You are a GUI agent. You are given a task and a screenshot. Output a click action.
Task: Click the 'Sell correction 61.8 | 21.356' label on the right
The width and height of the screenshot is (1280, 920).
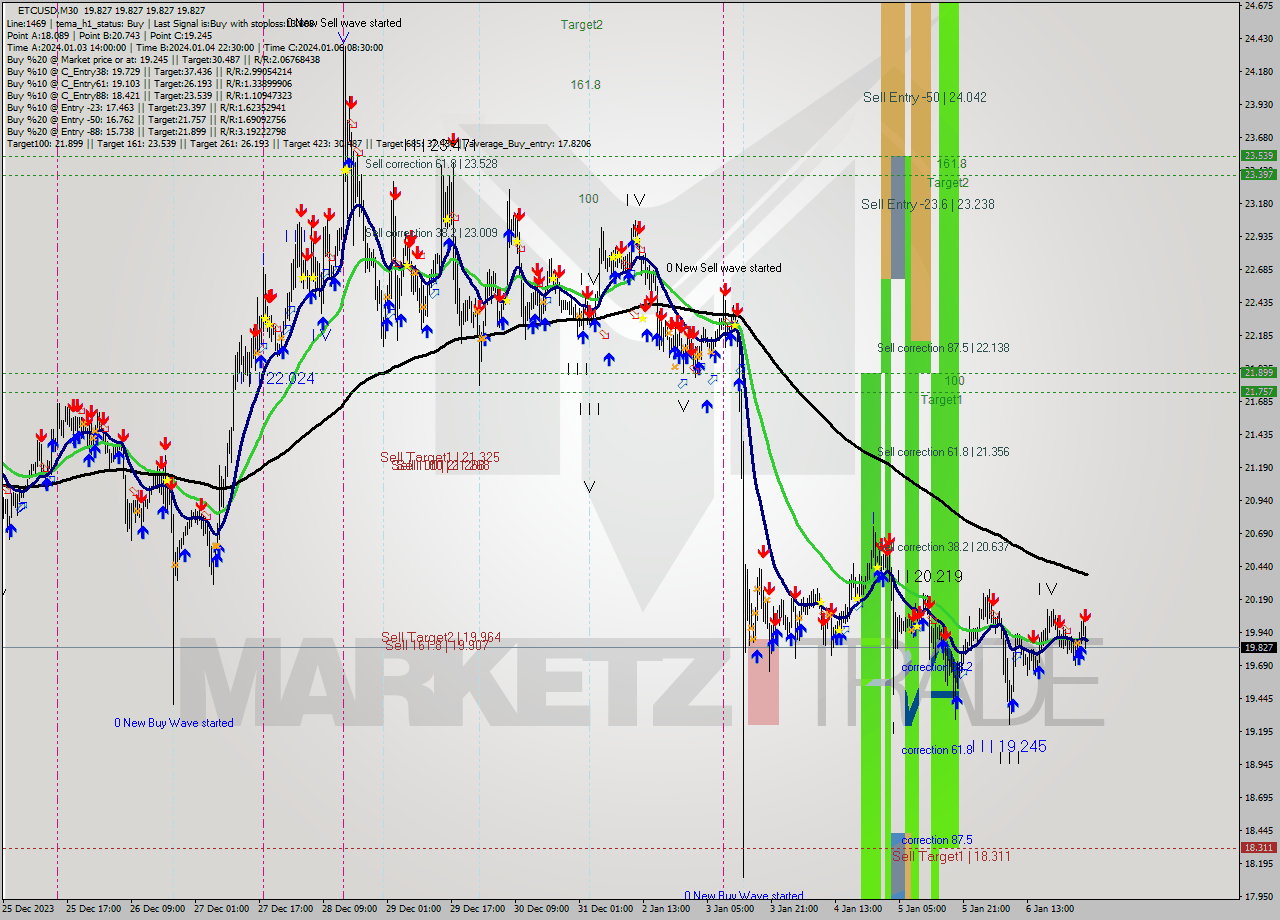tap(943, 452)
